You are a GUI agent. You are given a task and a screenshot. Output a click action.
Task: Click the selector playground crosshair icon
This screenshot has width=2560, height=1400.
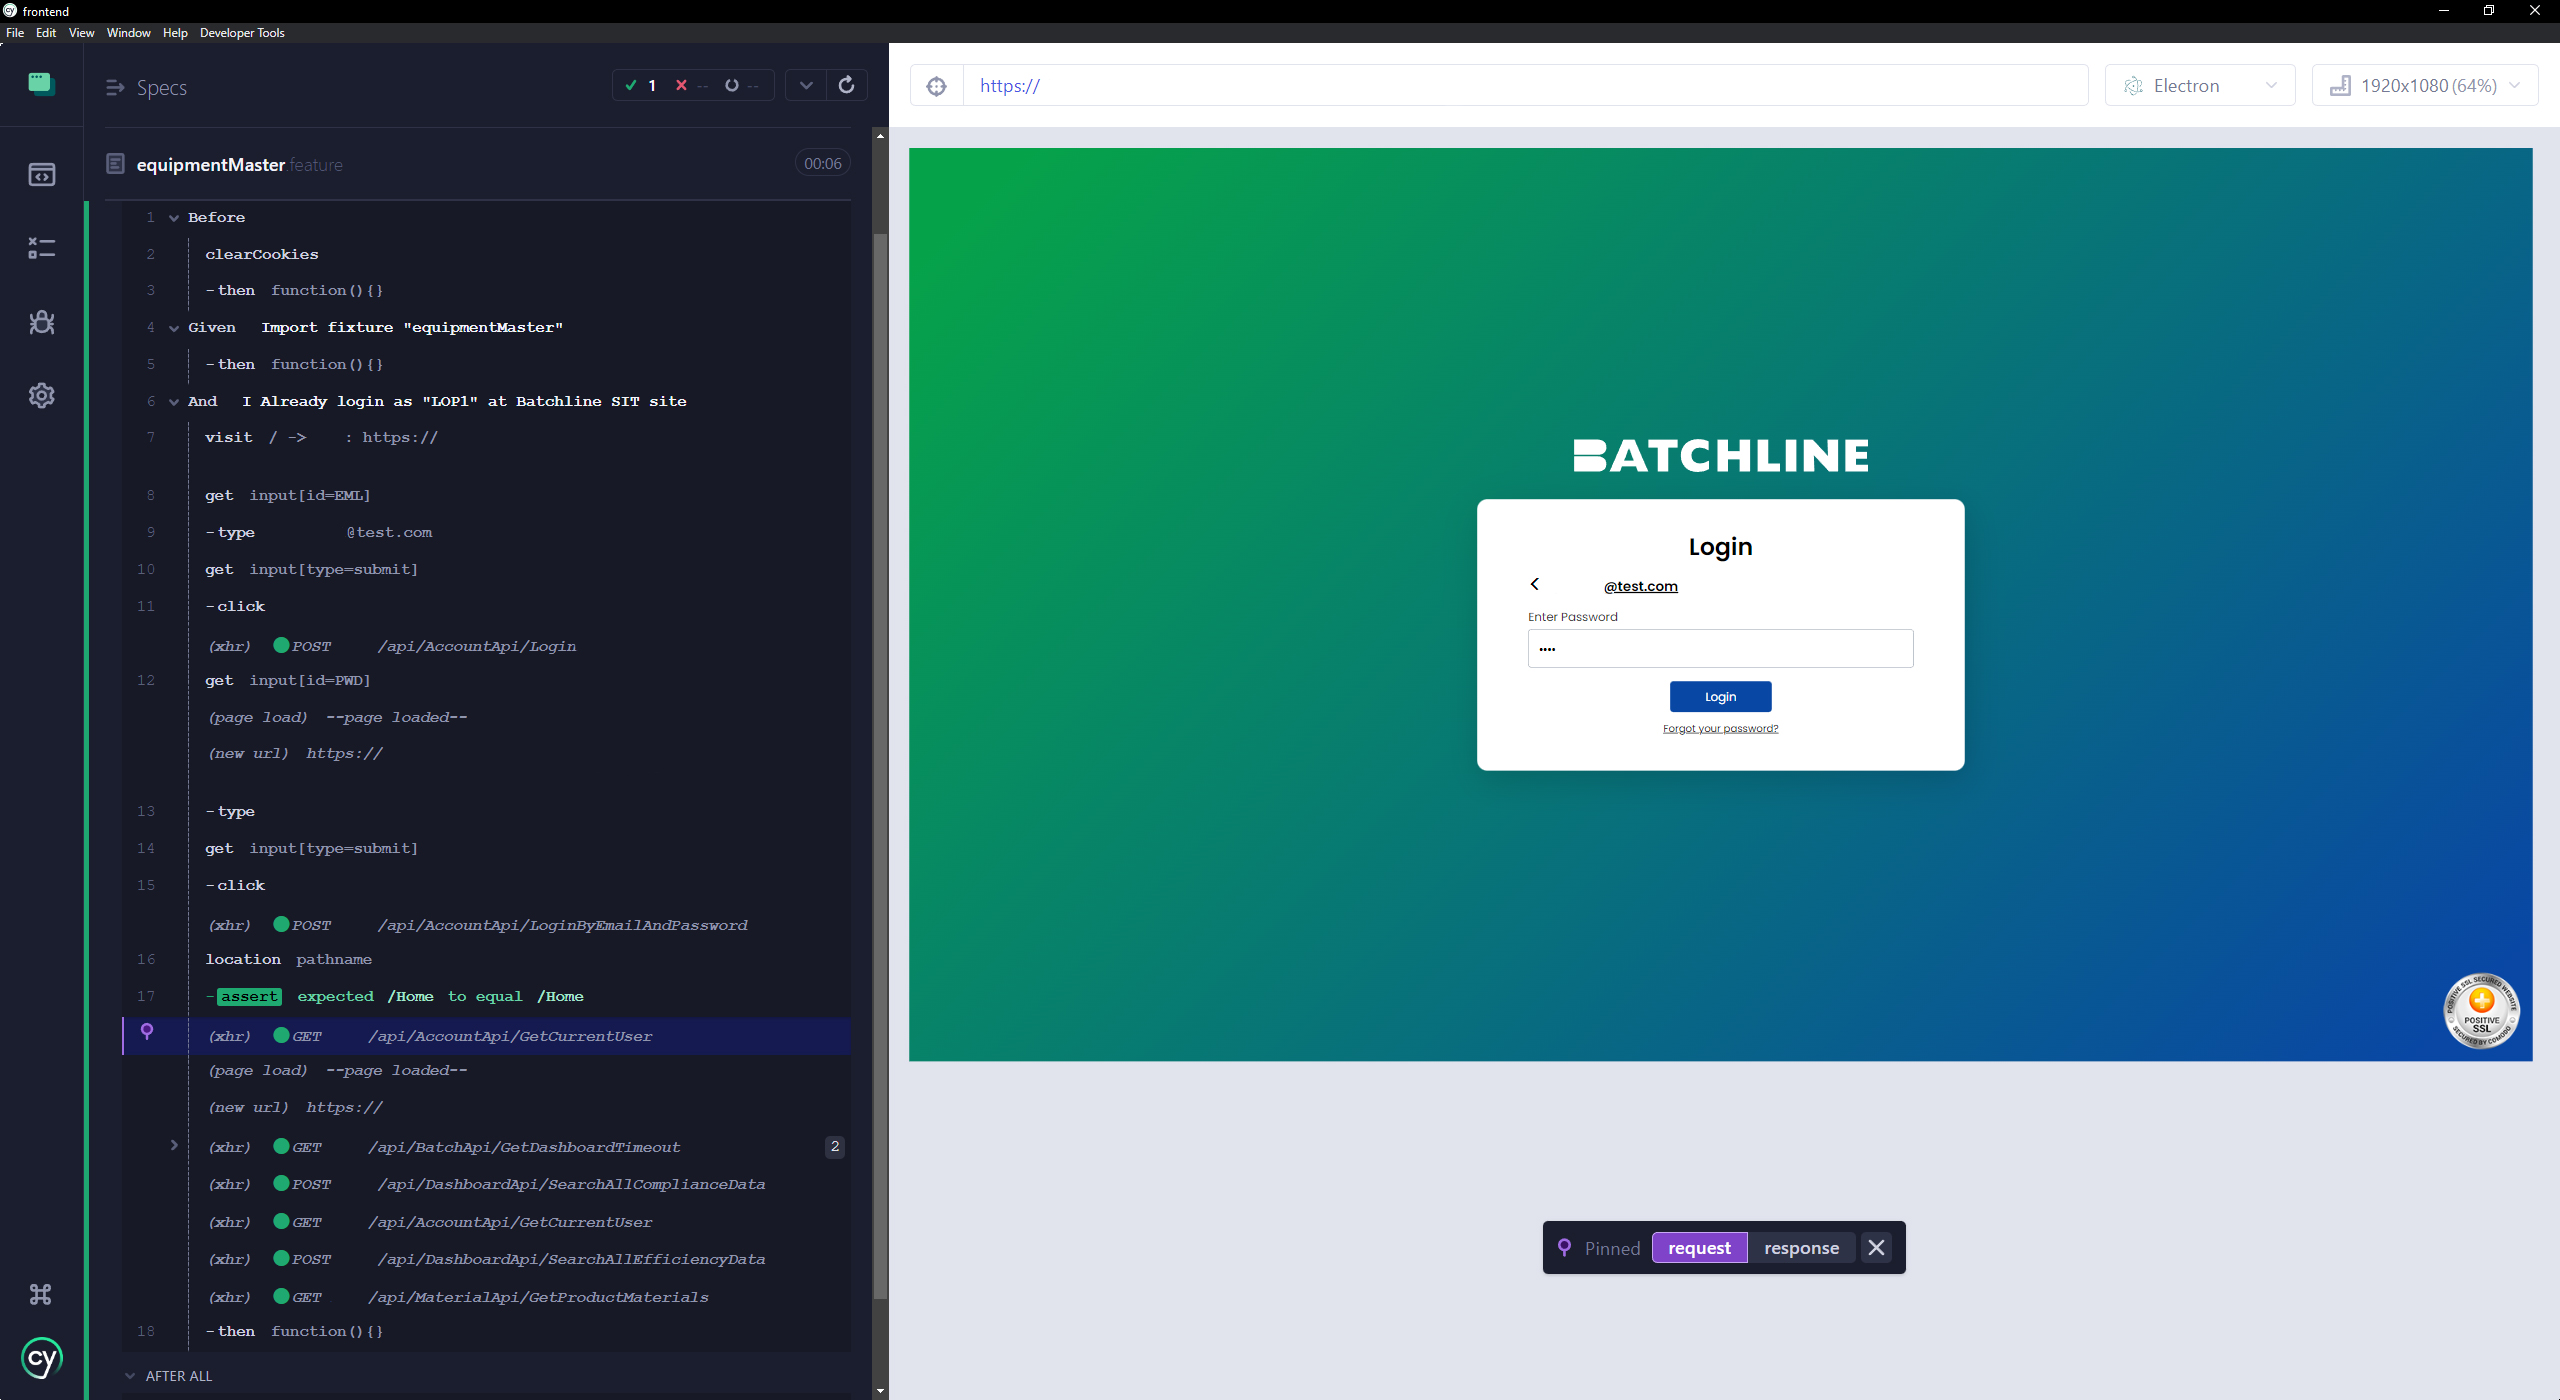(x=937, y=86)
